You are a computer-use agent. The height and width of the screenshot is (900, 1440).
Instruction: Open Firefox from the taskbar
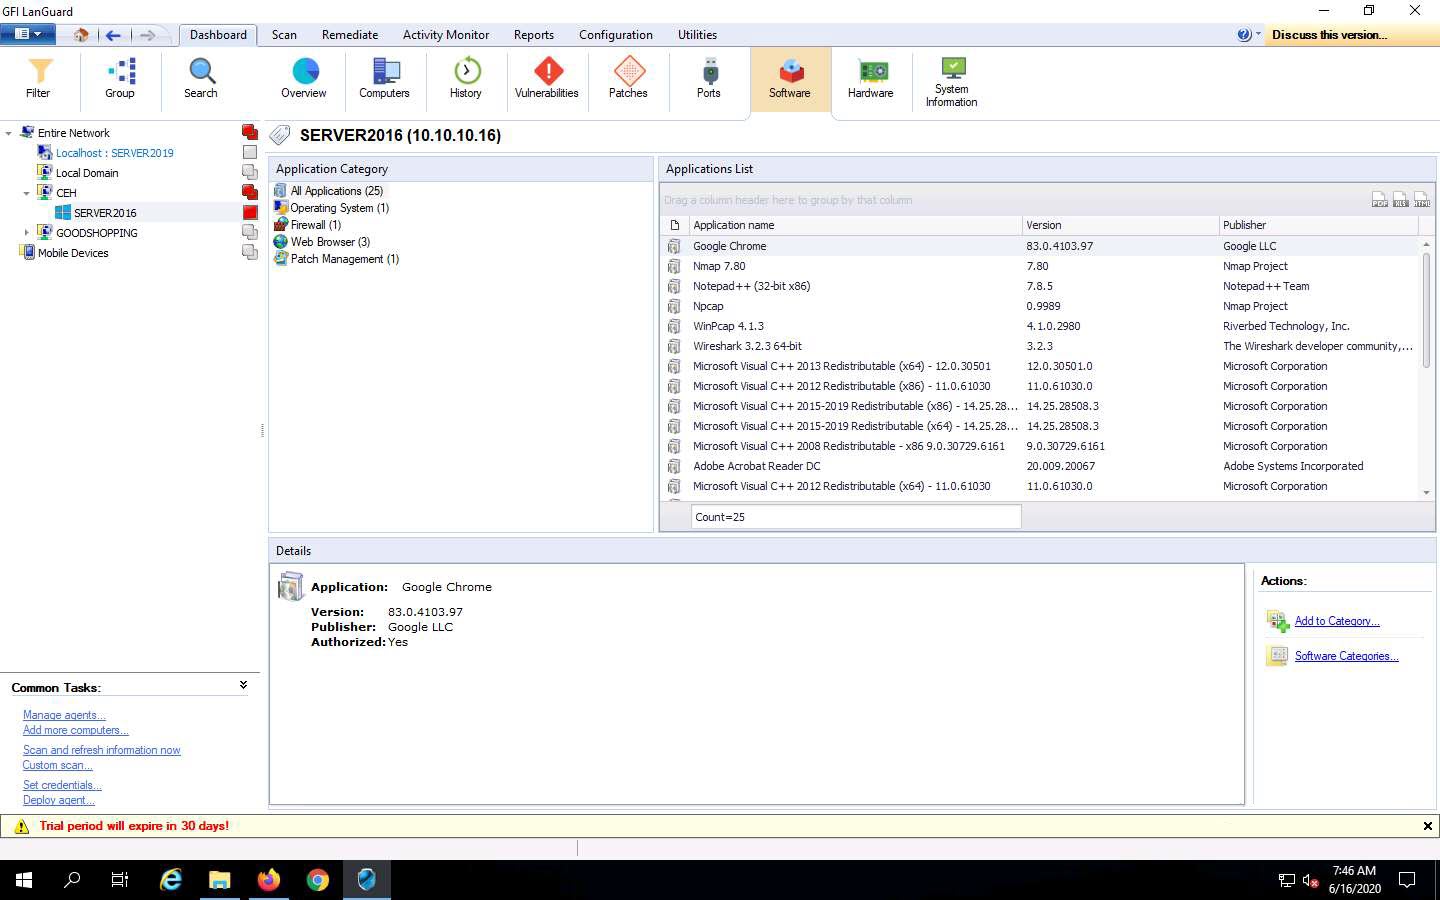[268, 880]
